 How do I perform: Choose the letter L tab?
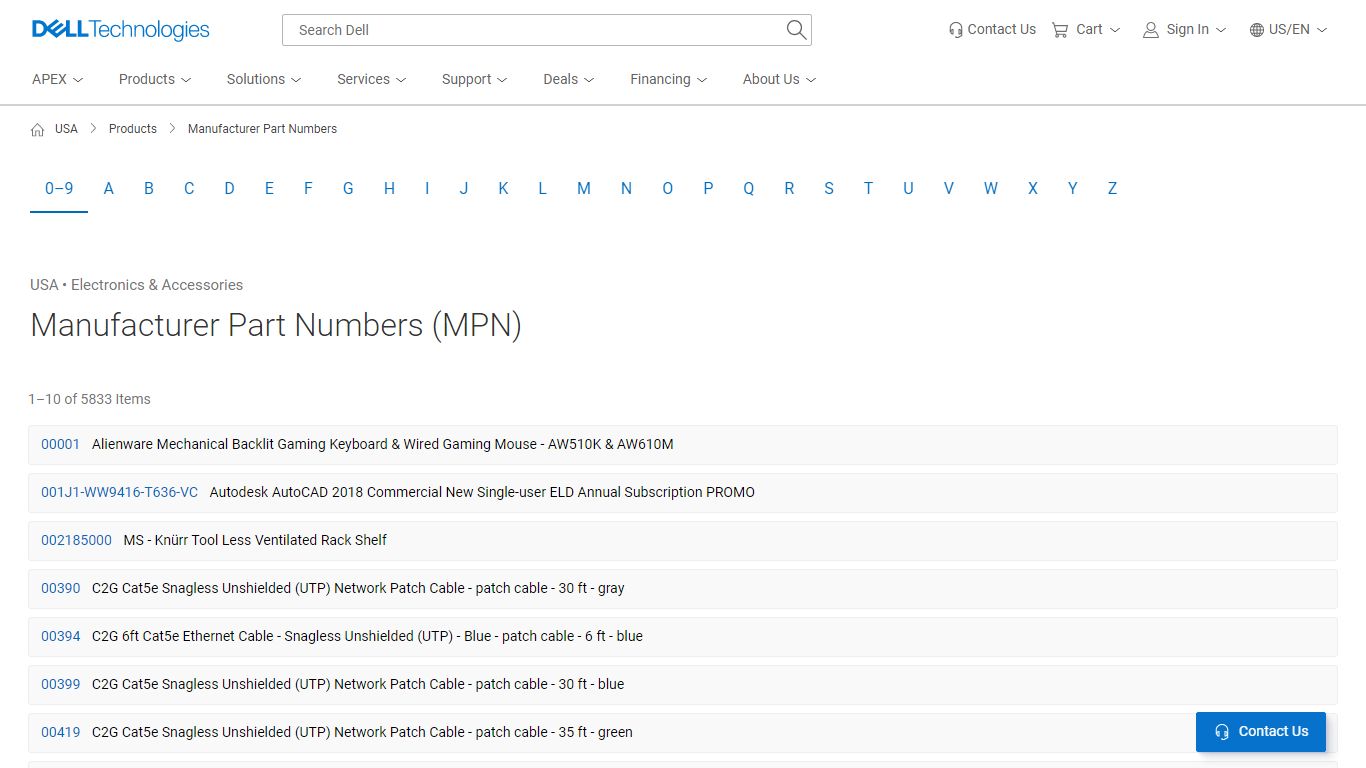(542, 188)
